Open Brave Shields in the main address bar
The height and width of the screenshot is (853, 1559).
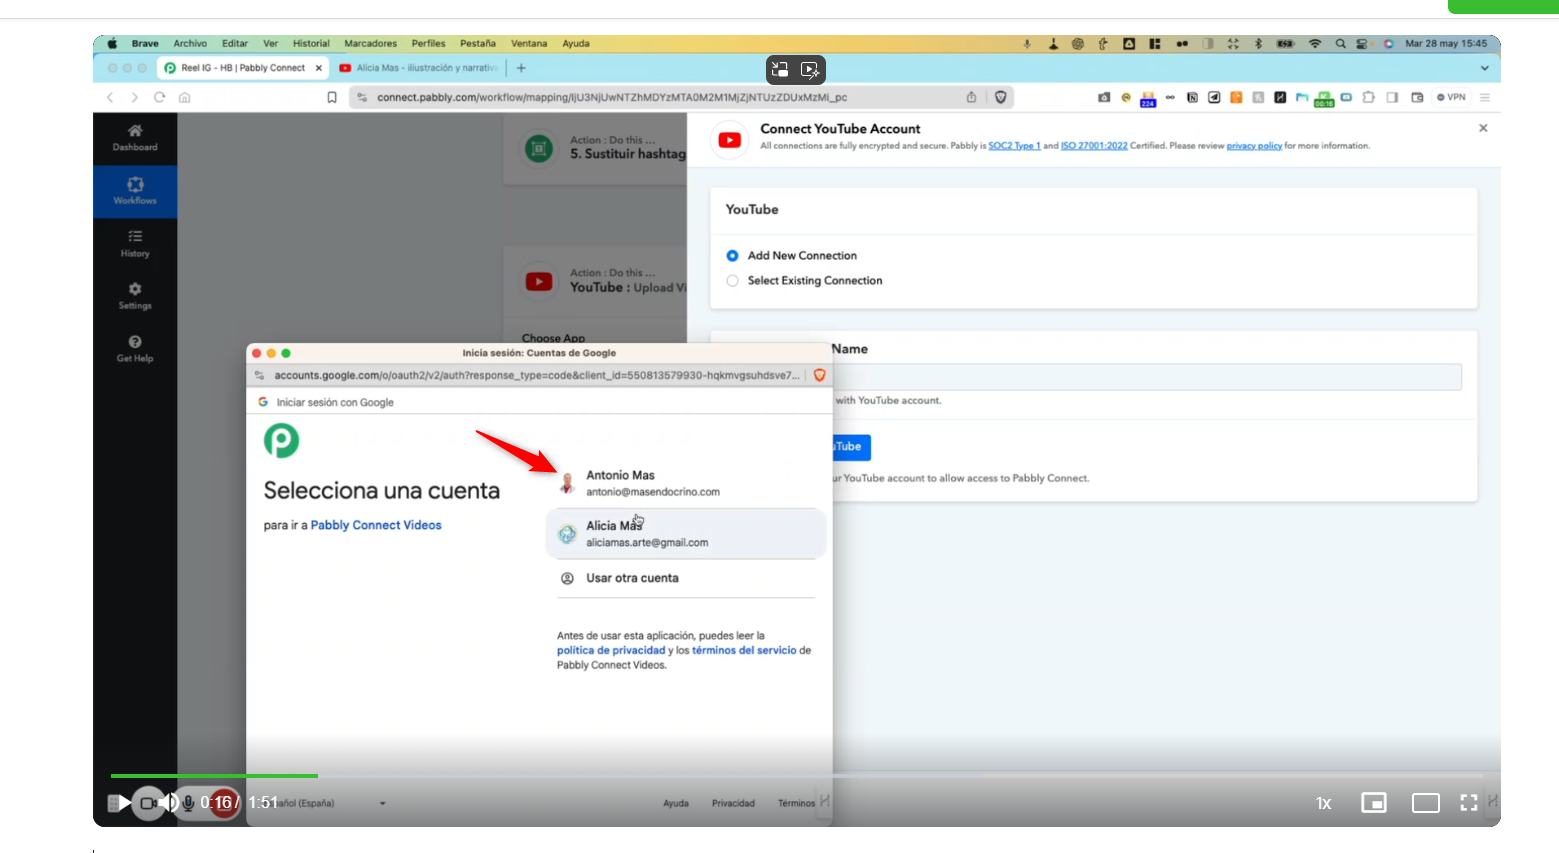(1000, 97)
